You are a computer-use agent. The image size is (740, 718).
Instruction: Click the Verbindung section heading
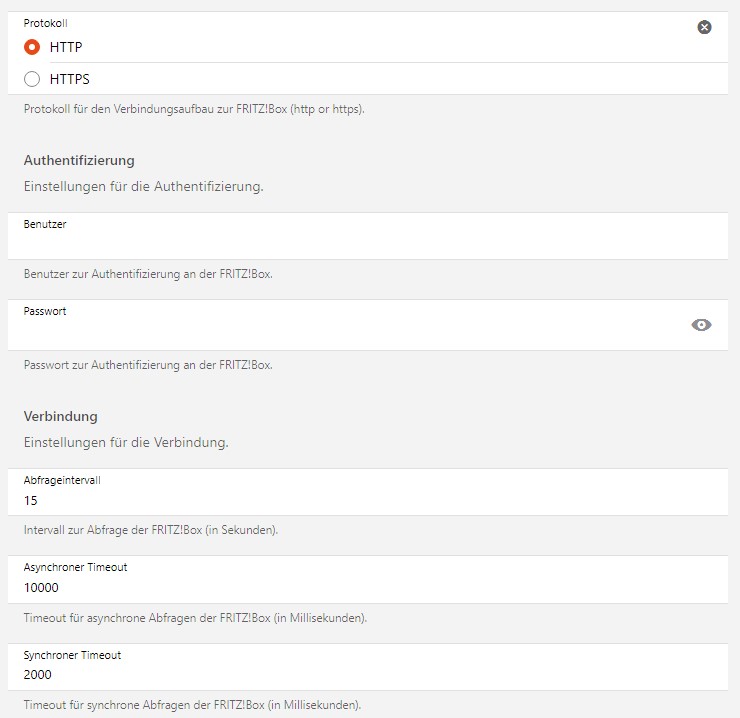[x=61, y=416]
